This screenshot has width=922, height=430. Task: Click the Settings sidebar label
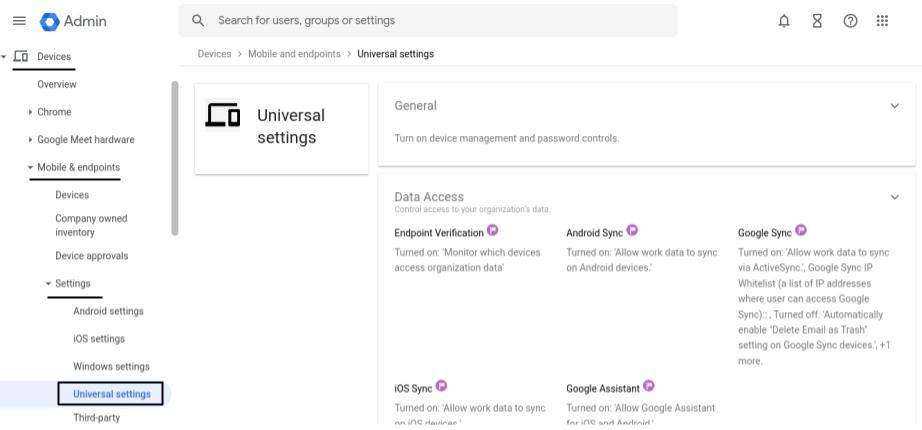tap(73, 284)
